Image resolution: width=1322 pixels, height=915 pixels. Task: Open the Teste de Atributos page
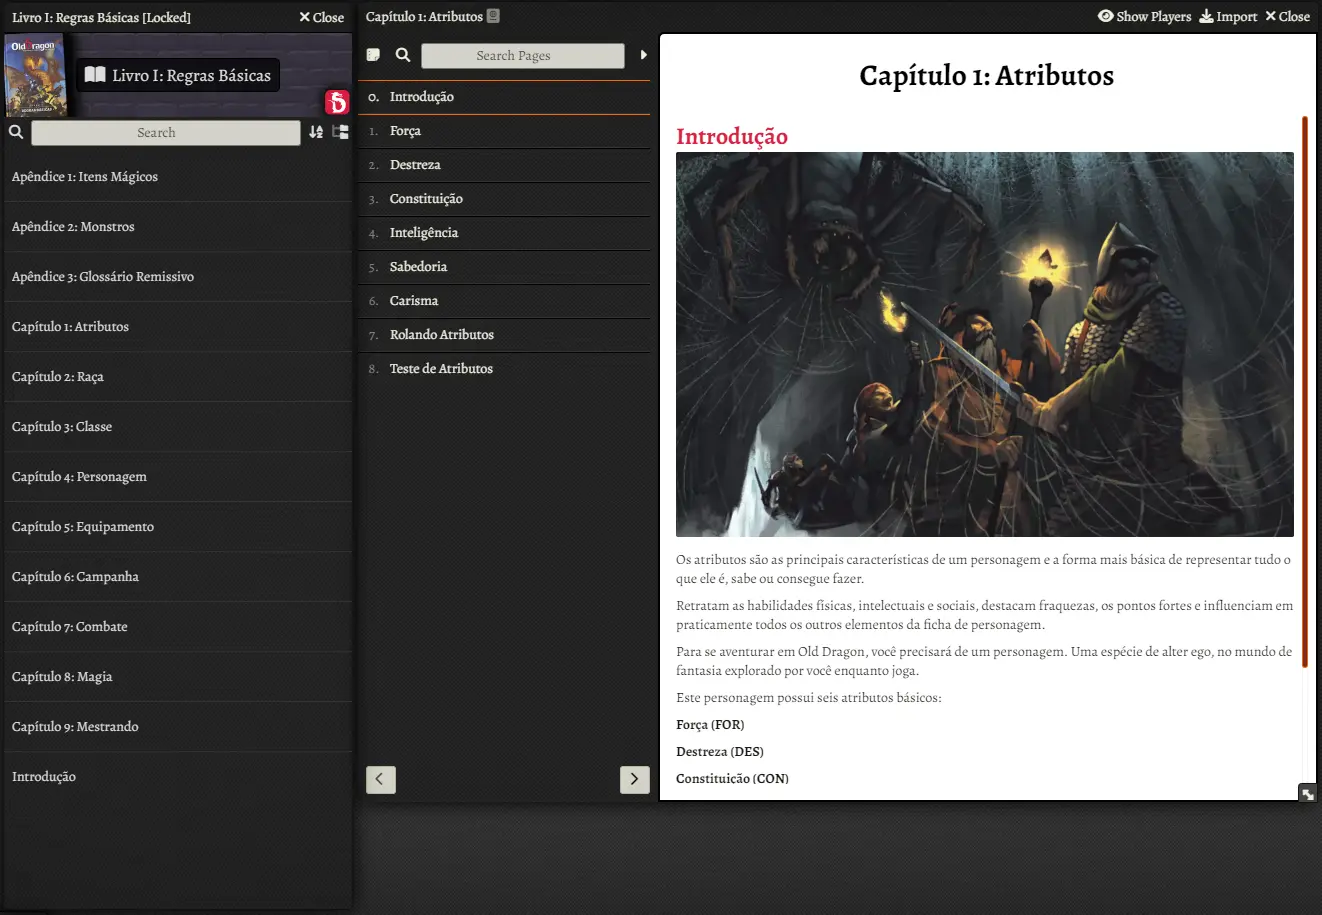(x=504, y=369)
